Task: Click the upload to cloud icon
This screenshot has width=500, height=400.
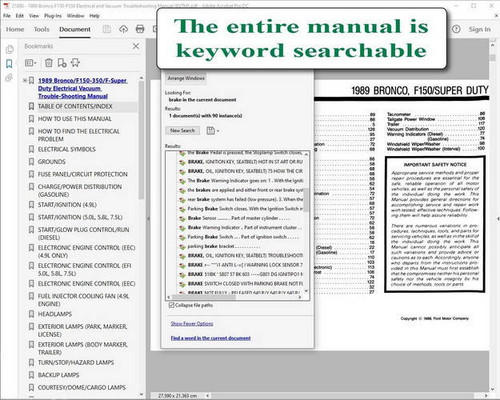Action: tap(123, 29)
